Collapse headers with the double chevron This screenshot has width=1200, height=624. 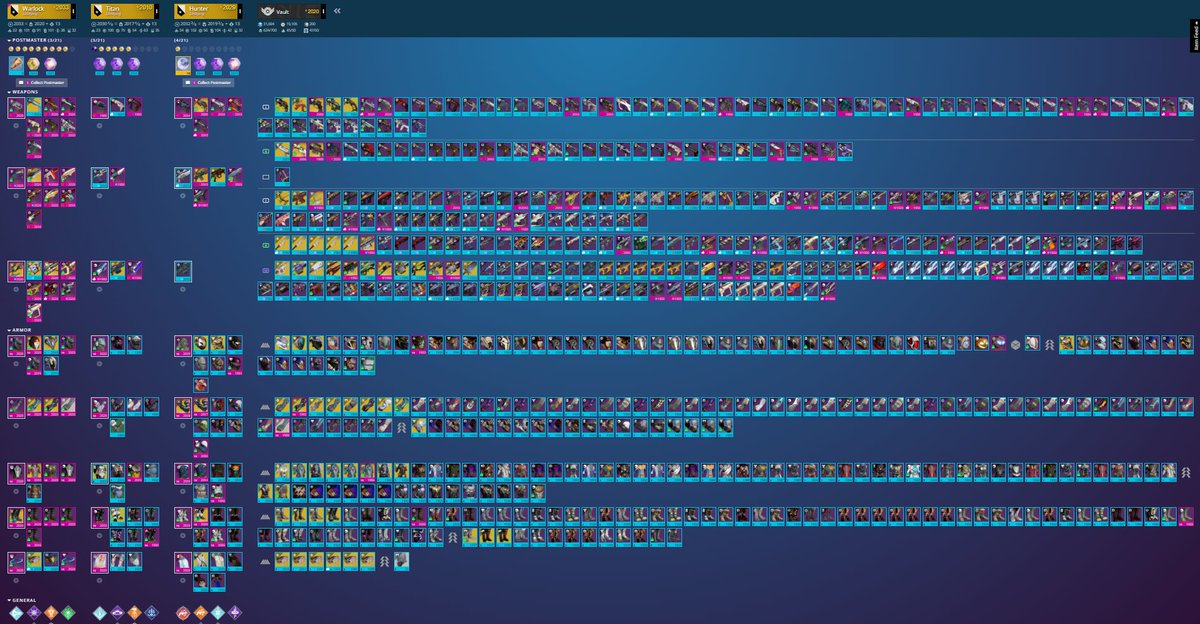pyautogui.click(x=337, y=10)
